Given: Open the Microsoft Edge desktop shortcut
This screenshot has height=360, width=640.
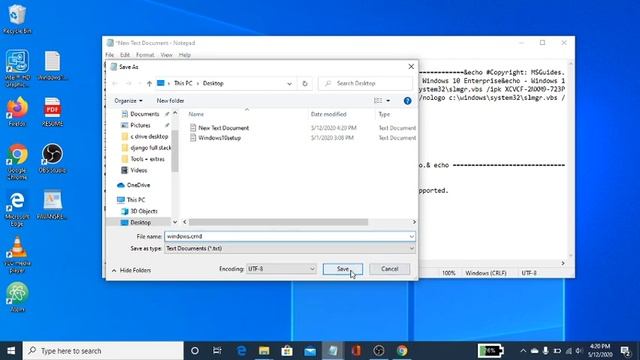Looking at the screenshot, I should click(x=17, y=208).
